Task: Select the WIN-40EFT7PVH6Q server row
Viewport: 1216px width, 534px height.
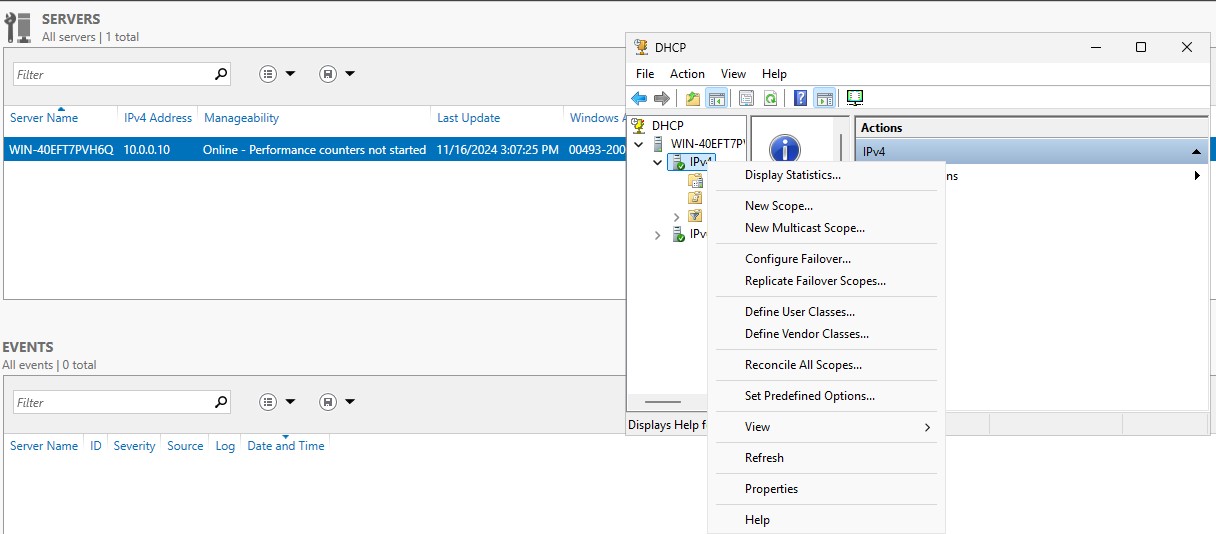Action: (x=61, y=149)
